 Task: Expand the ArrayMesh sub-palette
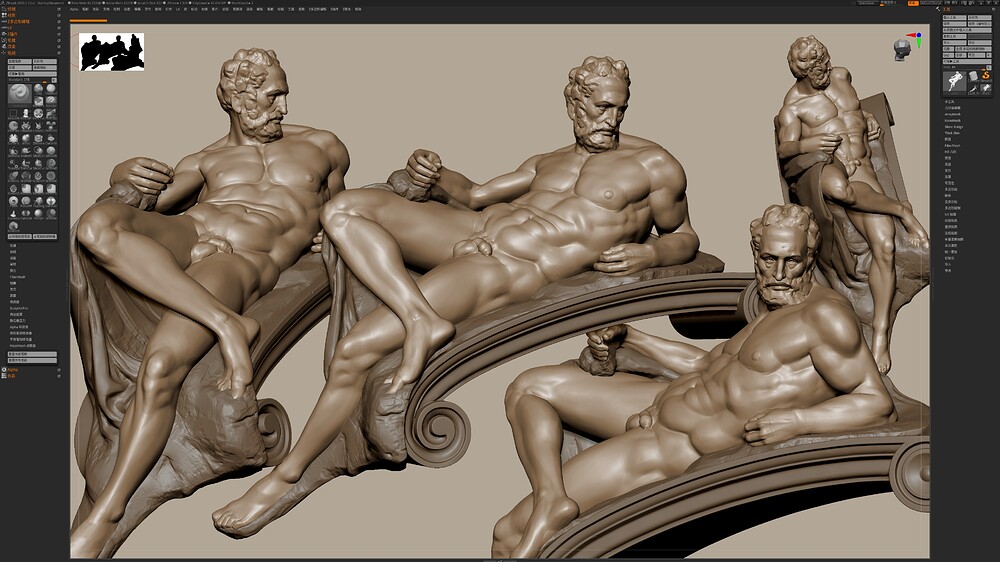(x=953, y=114)
